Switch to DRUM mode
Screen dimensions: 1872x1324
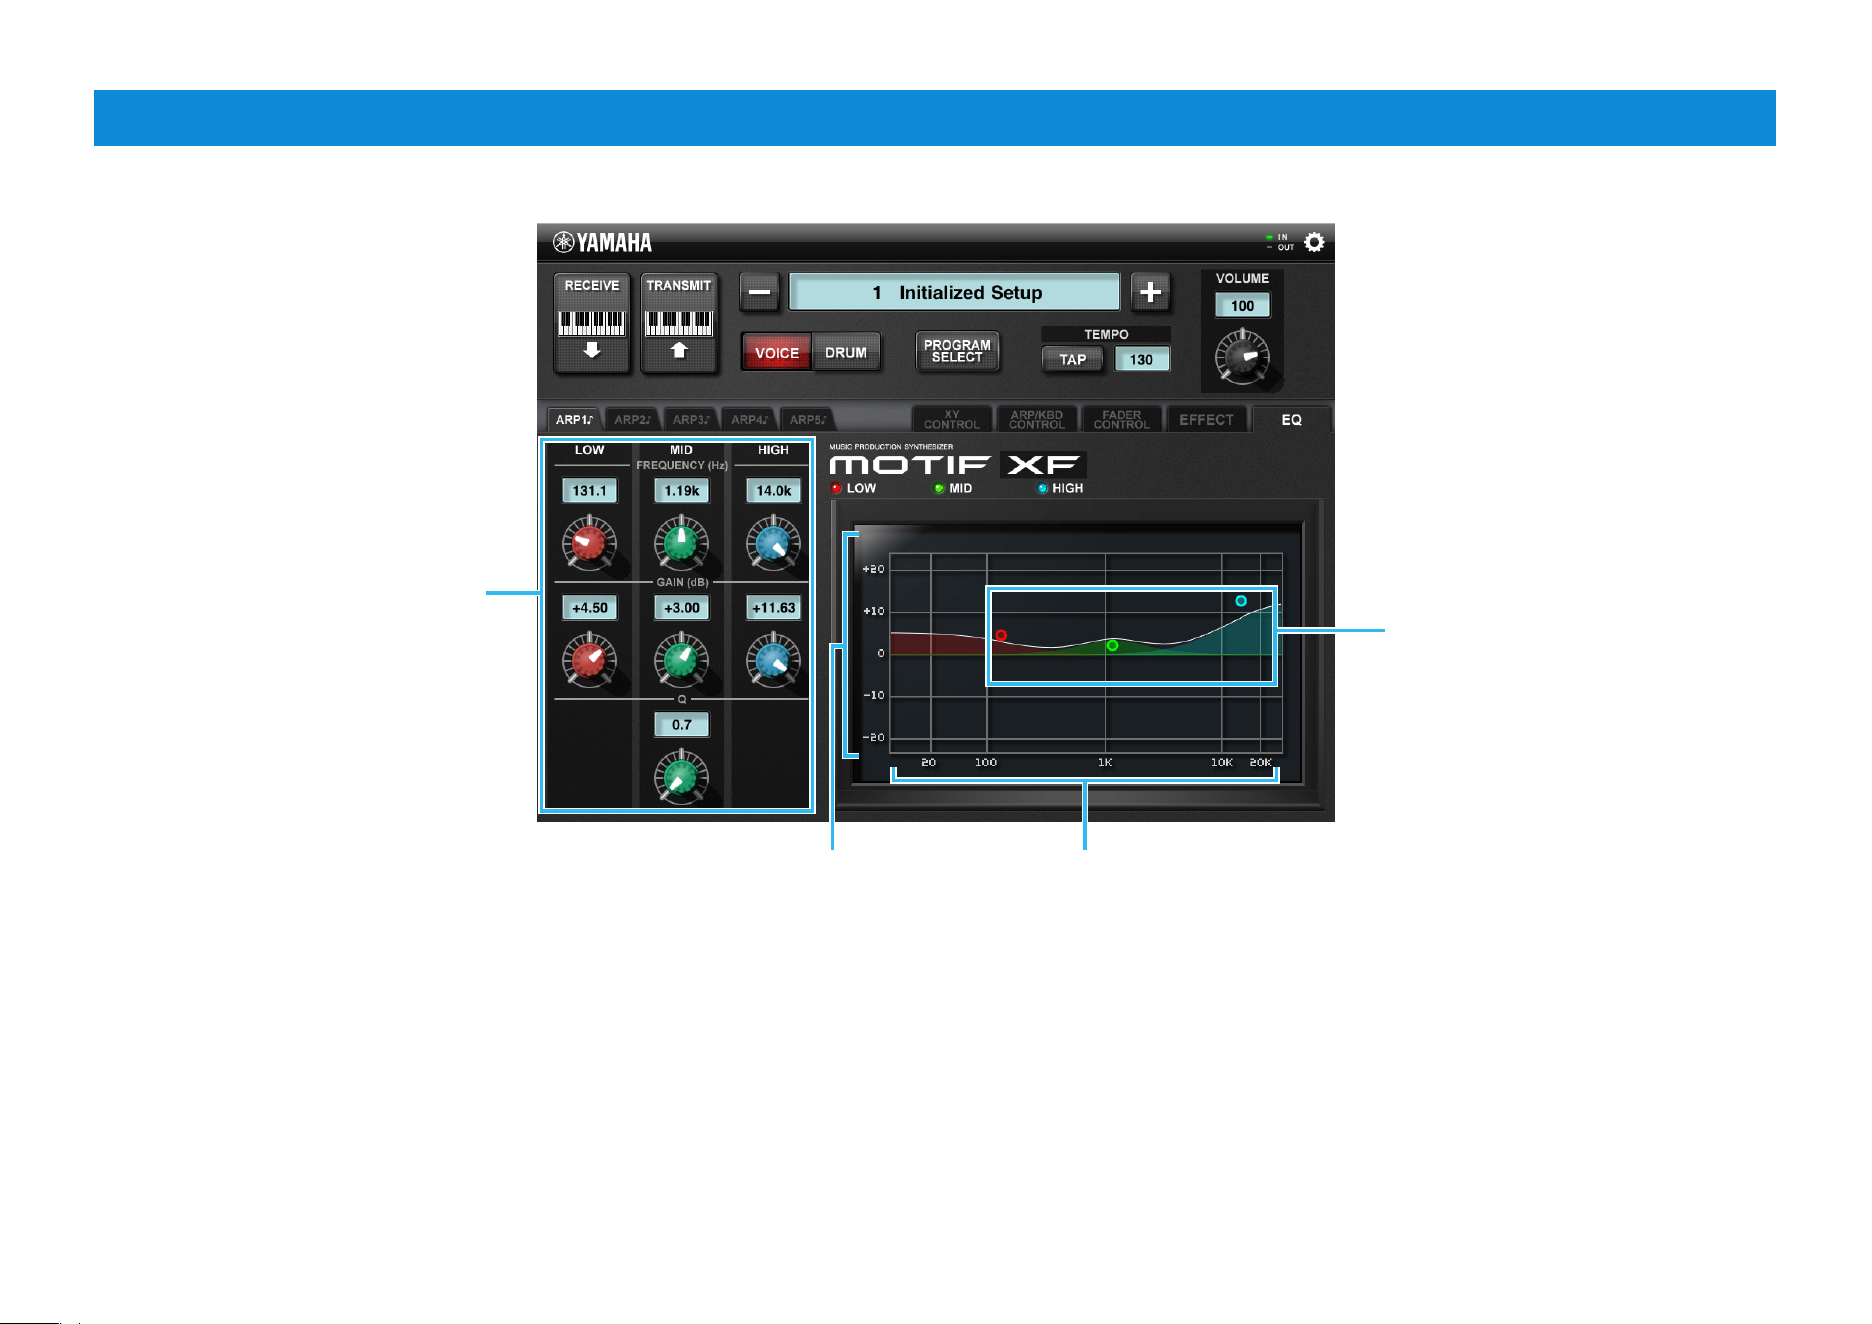(x=846, y=352)
